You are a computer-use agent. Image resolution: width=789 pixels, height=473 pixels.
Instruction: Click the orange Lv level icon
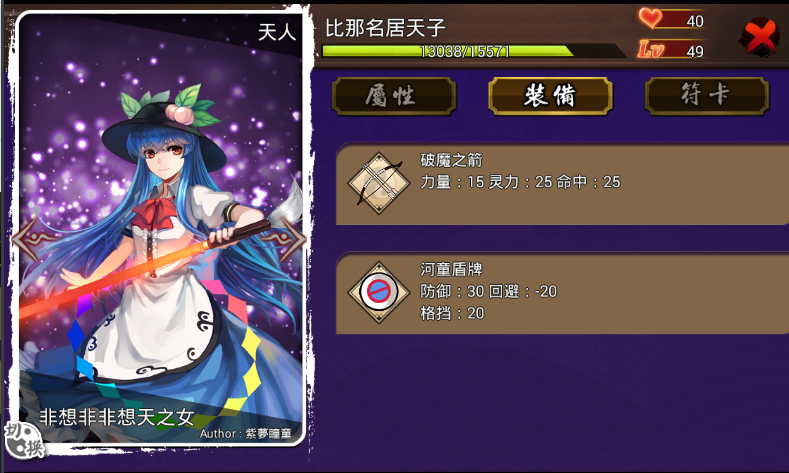point(651,49)
